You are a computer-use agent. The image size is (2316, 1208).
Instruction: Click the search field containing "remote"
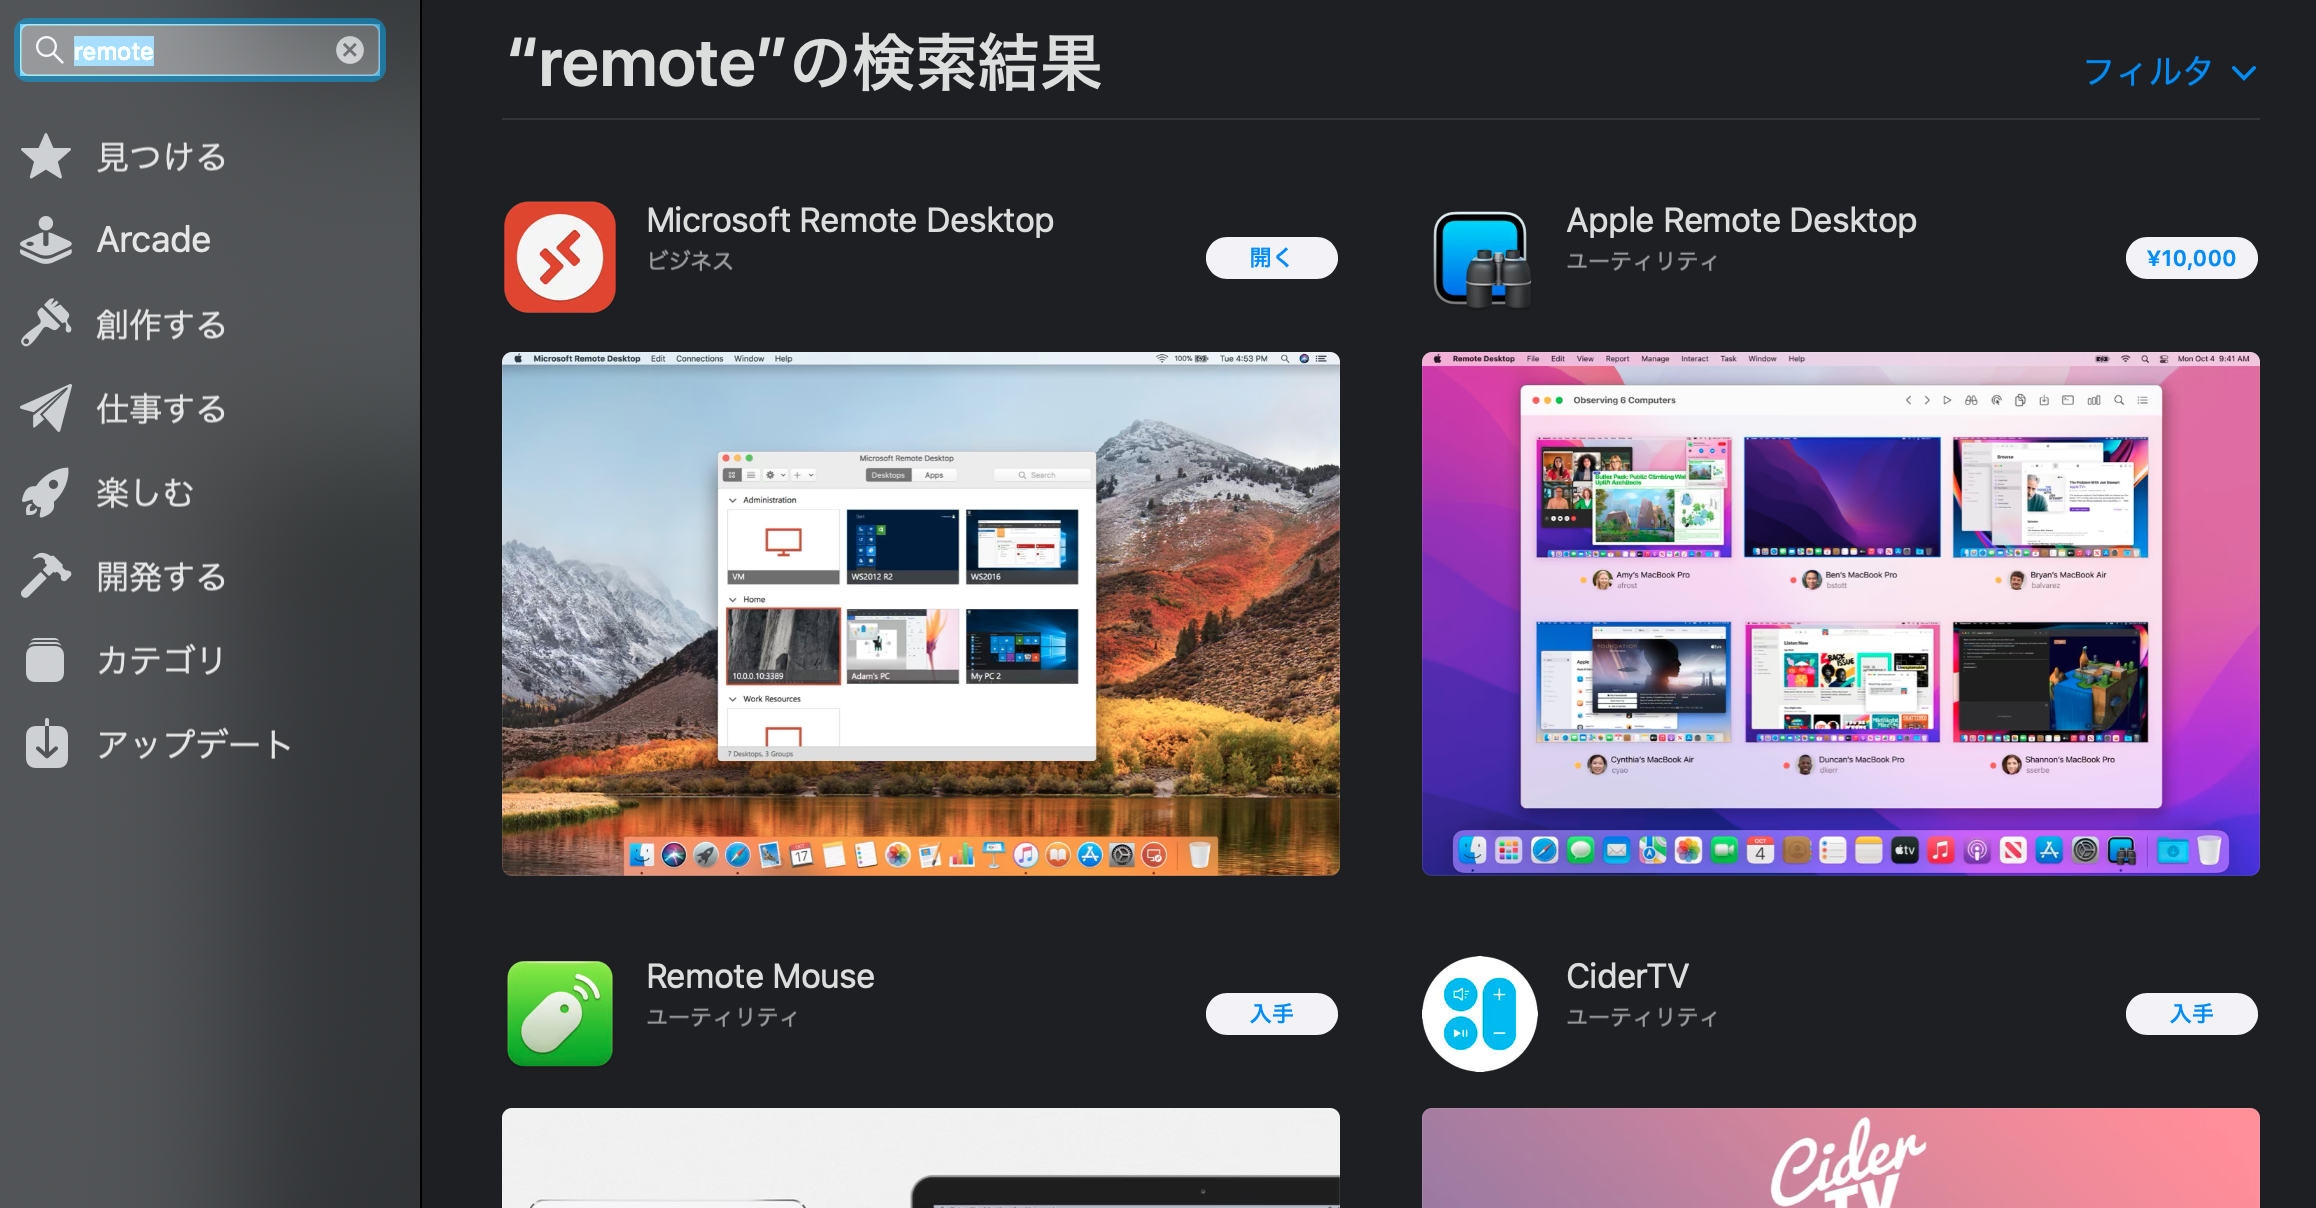200,50
